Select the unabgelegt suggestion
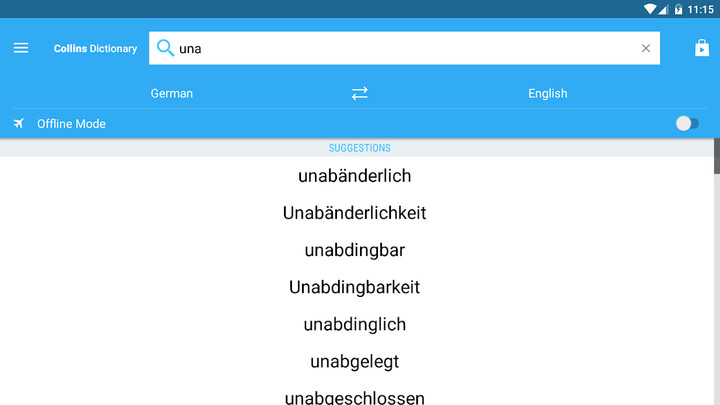The height and width of the screenshot is (405, 720). (354, 361)
